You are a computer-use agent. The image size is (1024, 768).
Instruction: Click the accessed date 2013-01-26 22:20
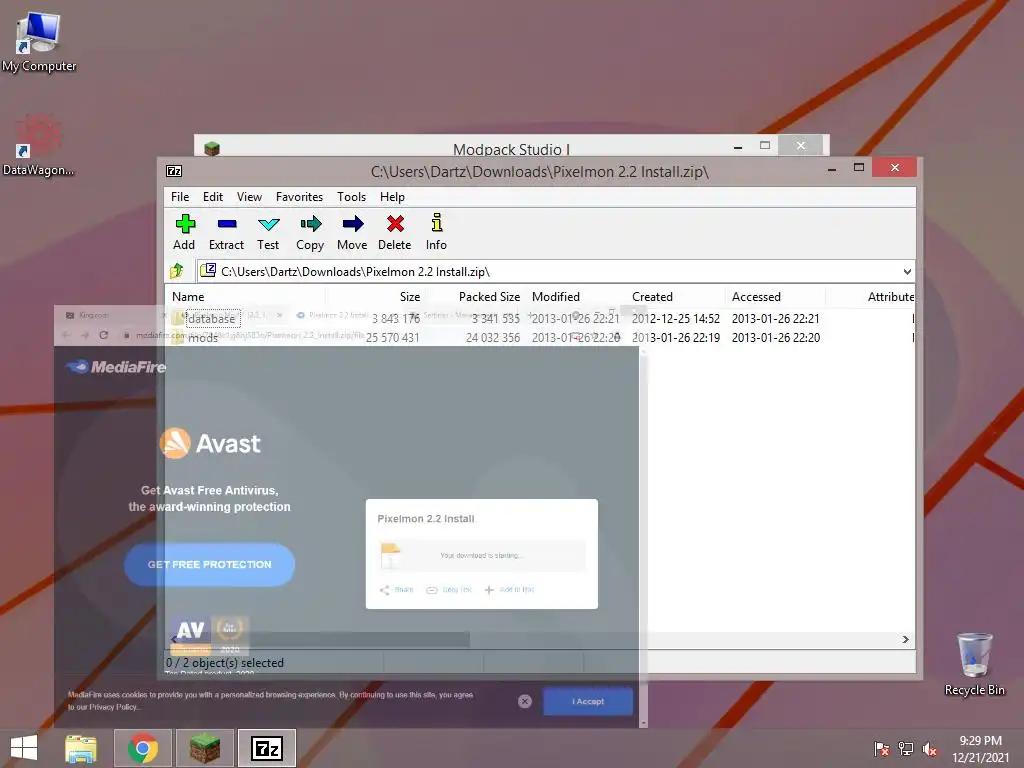click(776, 338)
